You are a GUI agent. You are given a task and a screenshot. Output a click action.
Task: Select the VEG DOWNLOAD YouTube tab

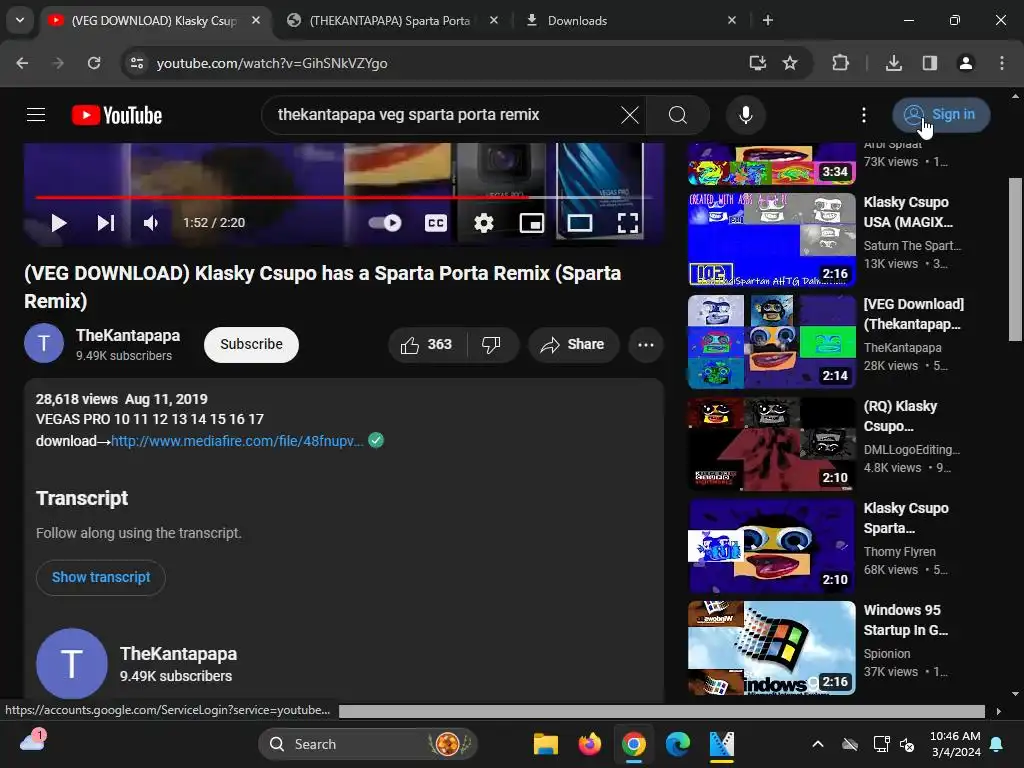155,21
